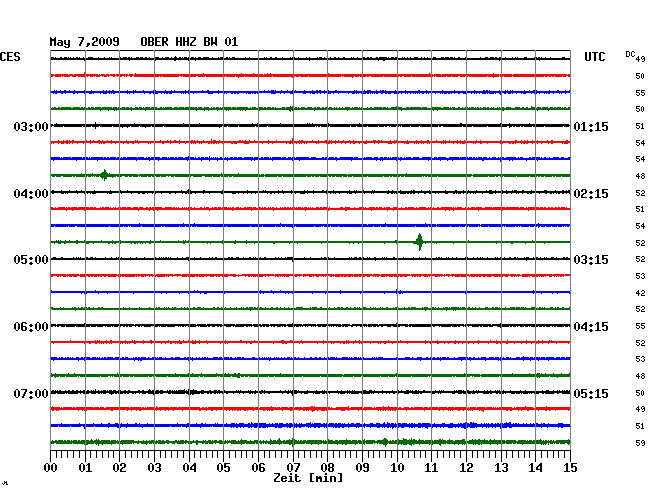The image size is (650, 494).
Task: Click the local time label "06:00"
Action: pyautogui.click(x=31, y=327)
